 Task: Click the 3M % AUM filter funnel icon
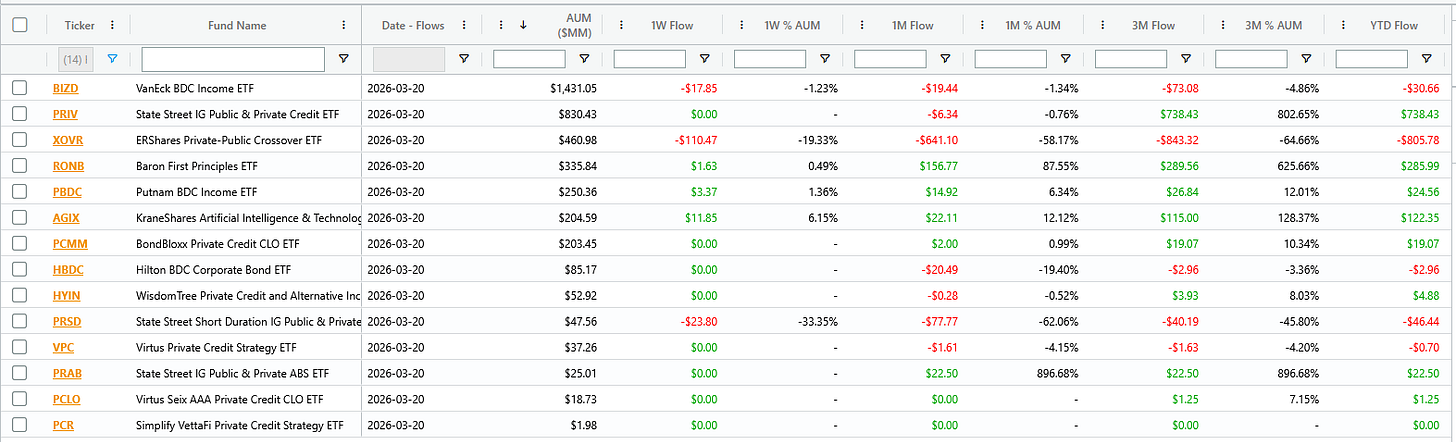click(x=1305, y=59)
